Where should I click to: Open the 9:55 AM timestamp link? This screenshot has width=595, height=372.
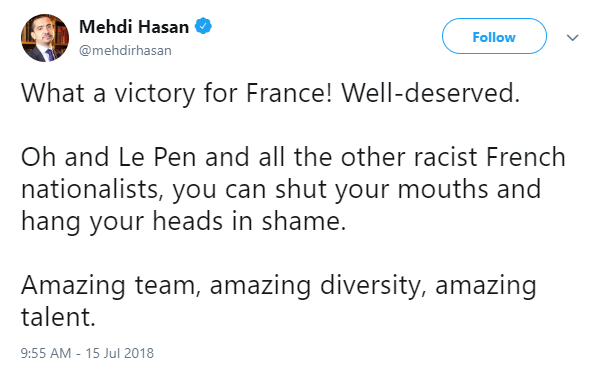46,353
